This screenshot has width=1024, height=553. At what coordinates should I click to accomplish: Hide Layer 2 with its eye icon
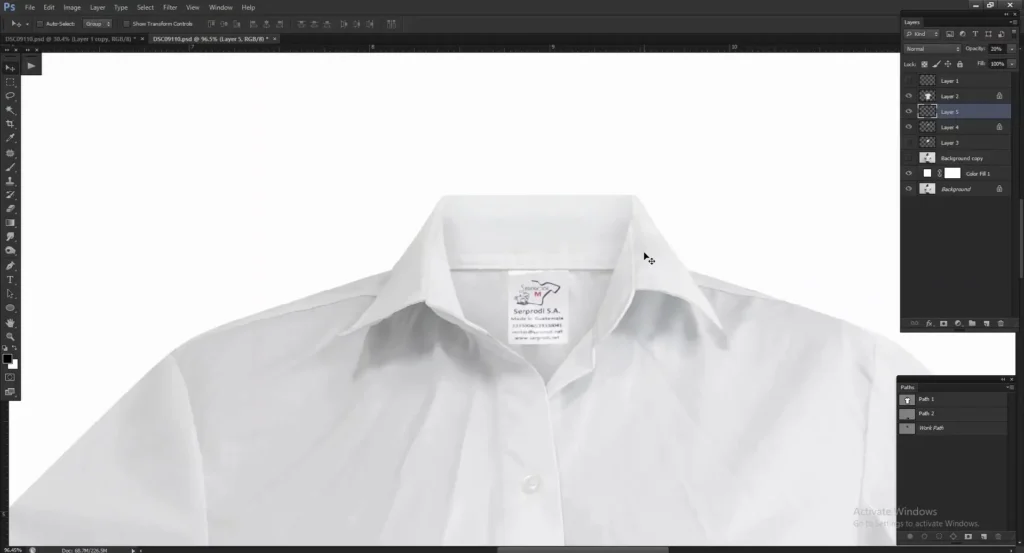[909, 96]
